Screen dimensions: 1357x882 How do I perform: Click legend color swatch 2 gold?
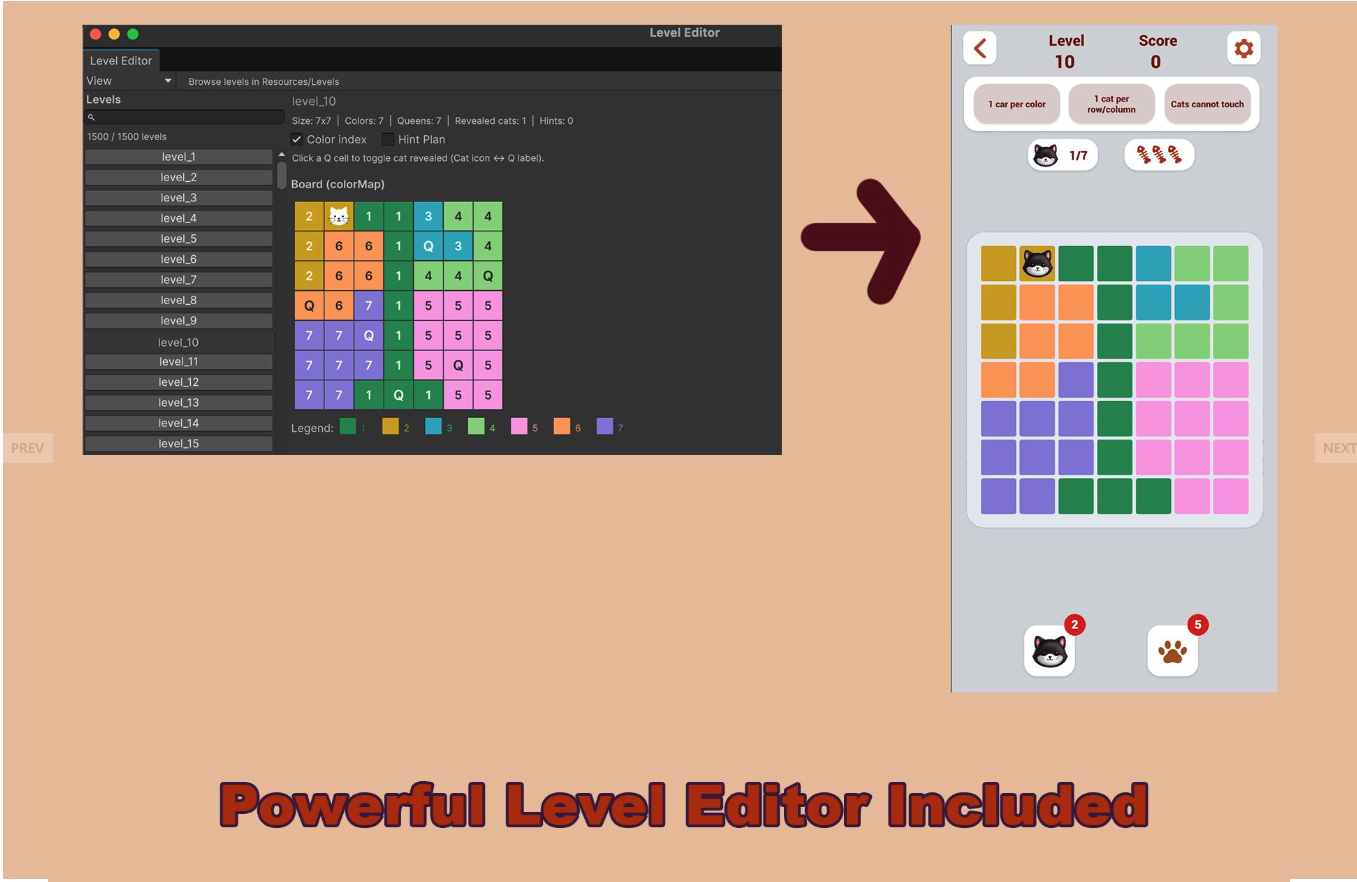click(x=391, y=427)
